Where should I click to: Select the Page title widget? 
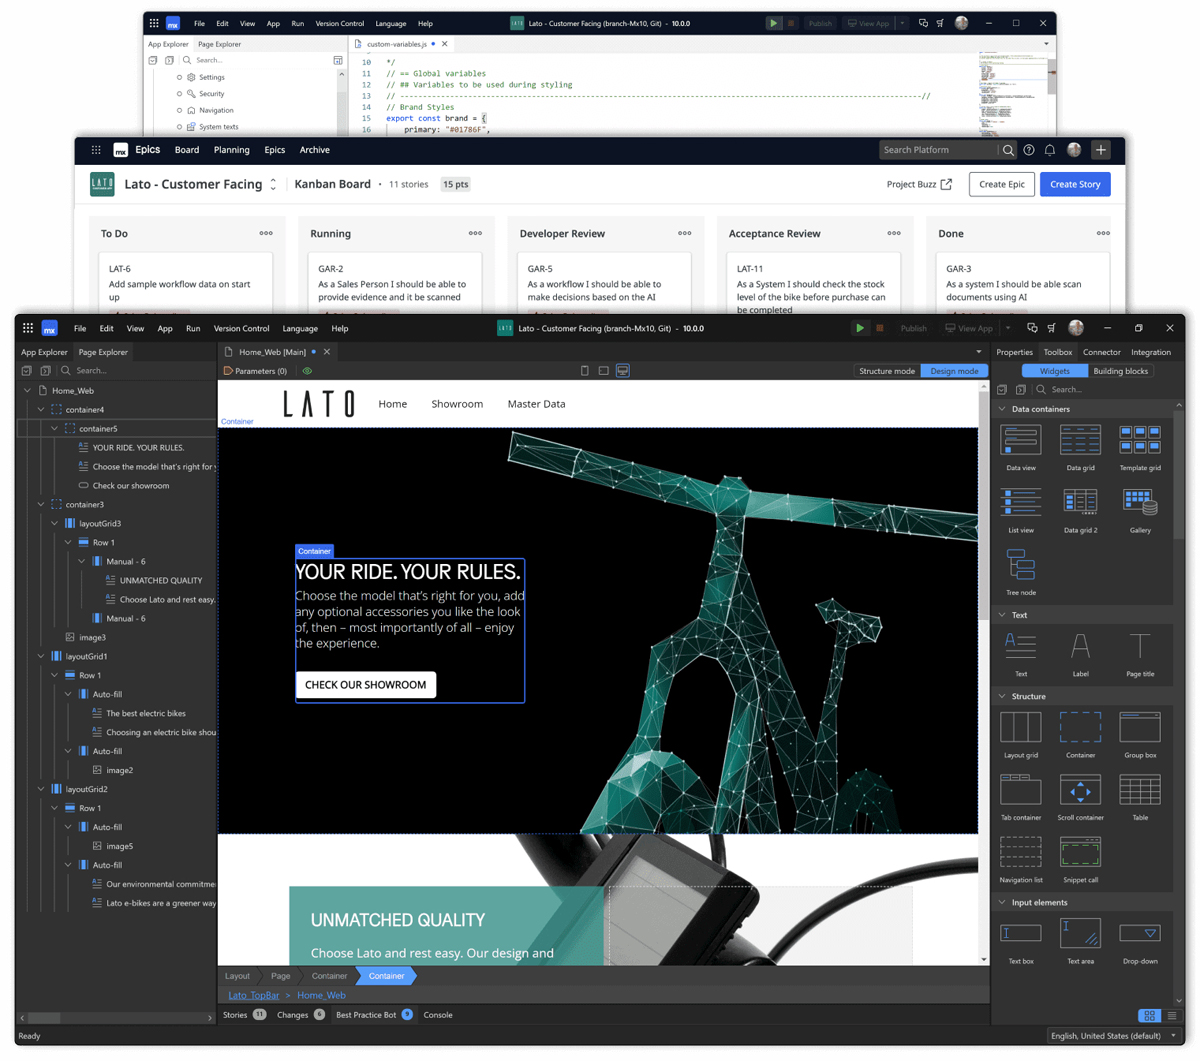pos(1140,654)
